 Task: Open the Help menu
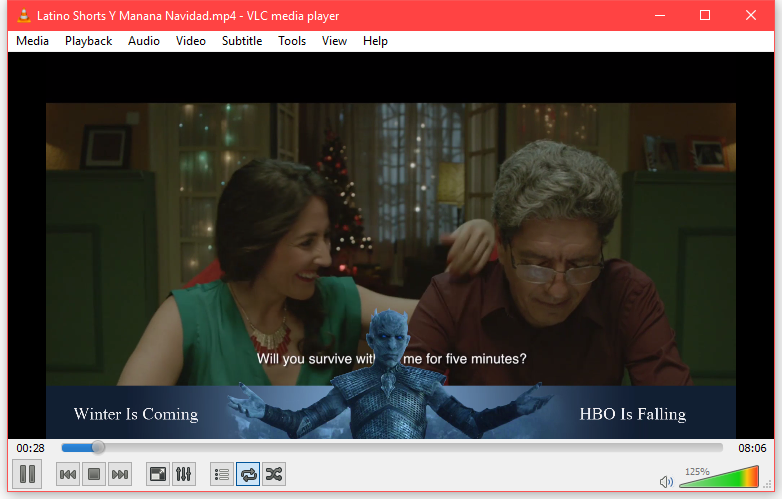click(375, 41)
